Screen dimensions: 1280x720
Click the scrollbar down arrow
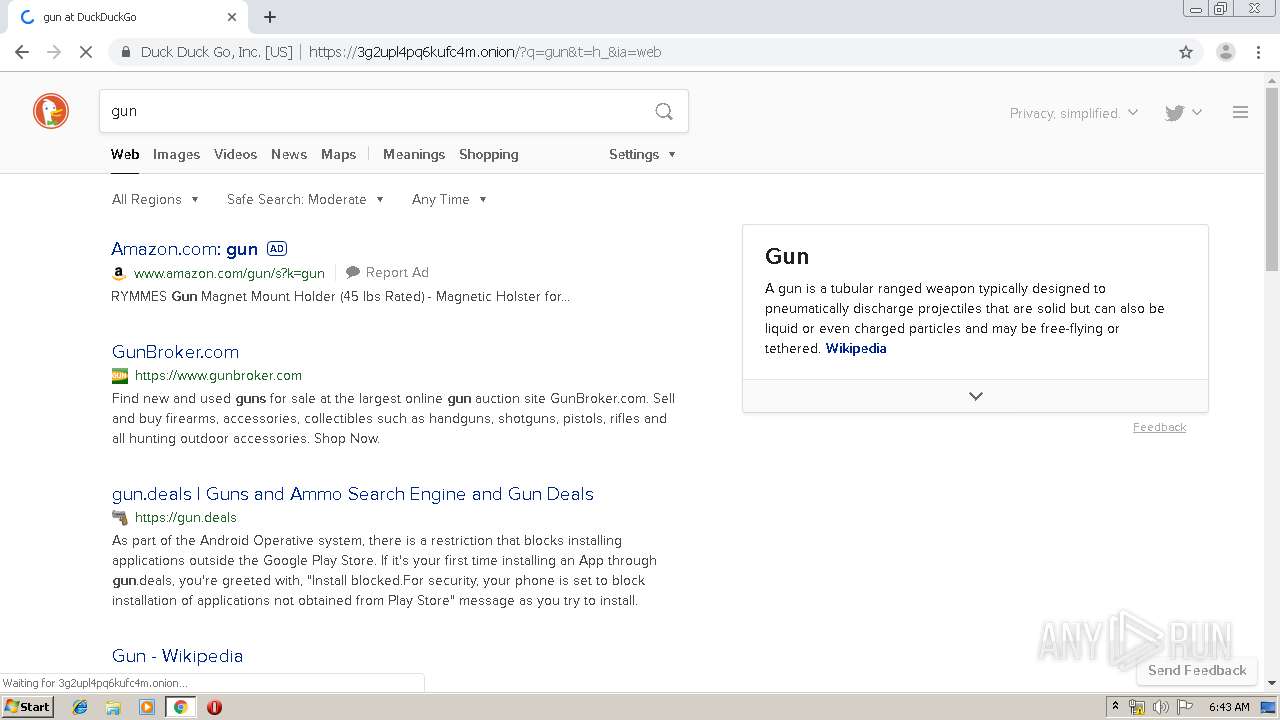pos(1272,682)
